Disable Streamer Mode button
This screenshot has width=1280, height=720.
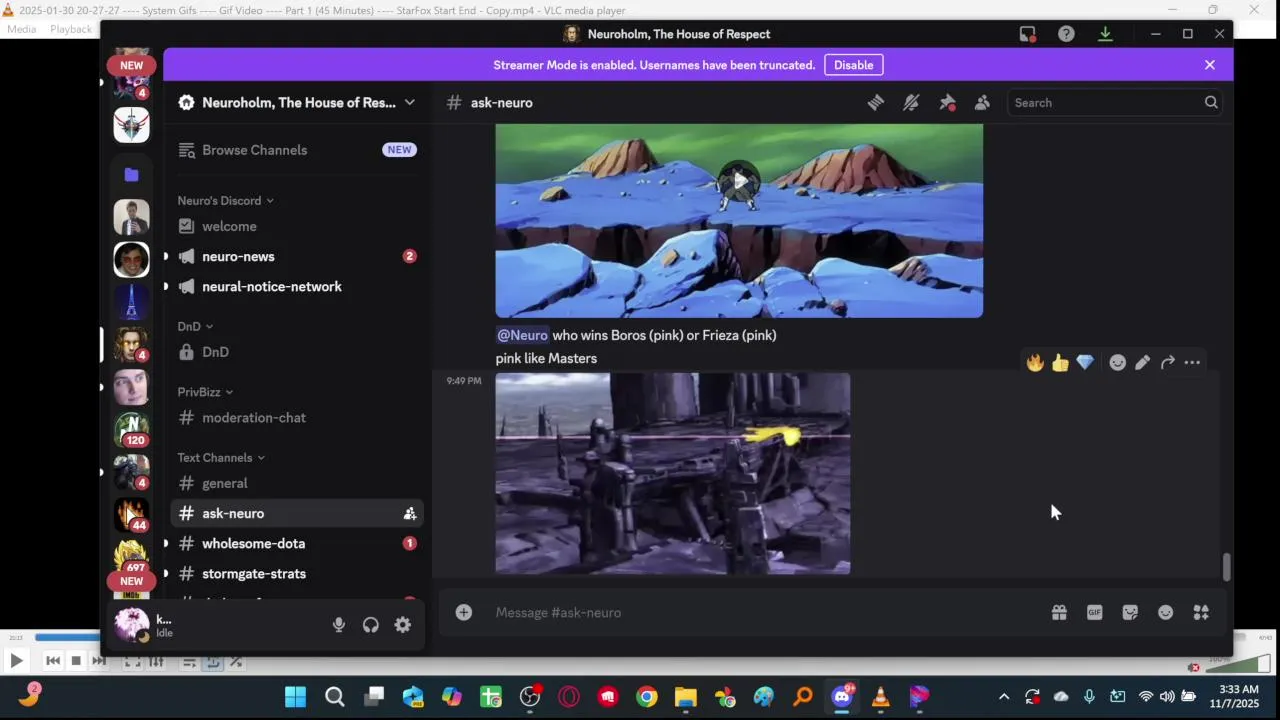point(853,65)
